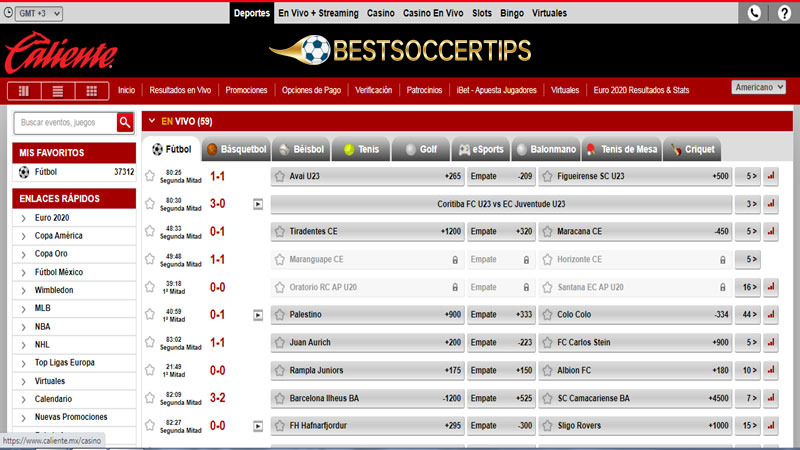The image size is (800, 450).
Task: Click the clock icon beside GMT selector
Action: click(8, 13)
